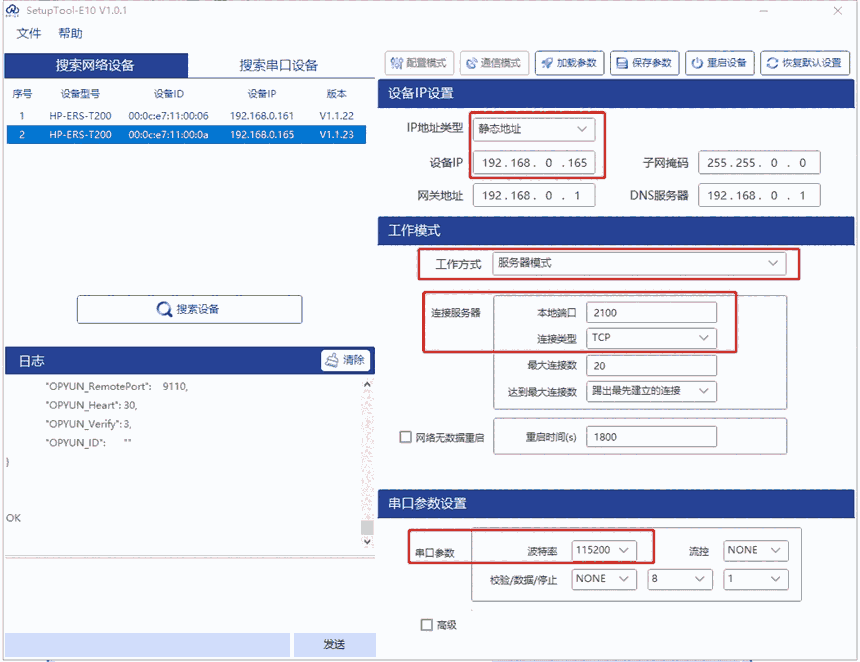This screenshot has width=860, height=662.
Task: Click the 配置模式 toolbar icon
Action: pos(397,63)
